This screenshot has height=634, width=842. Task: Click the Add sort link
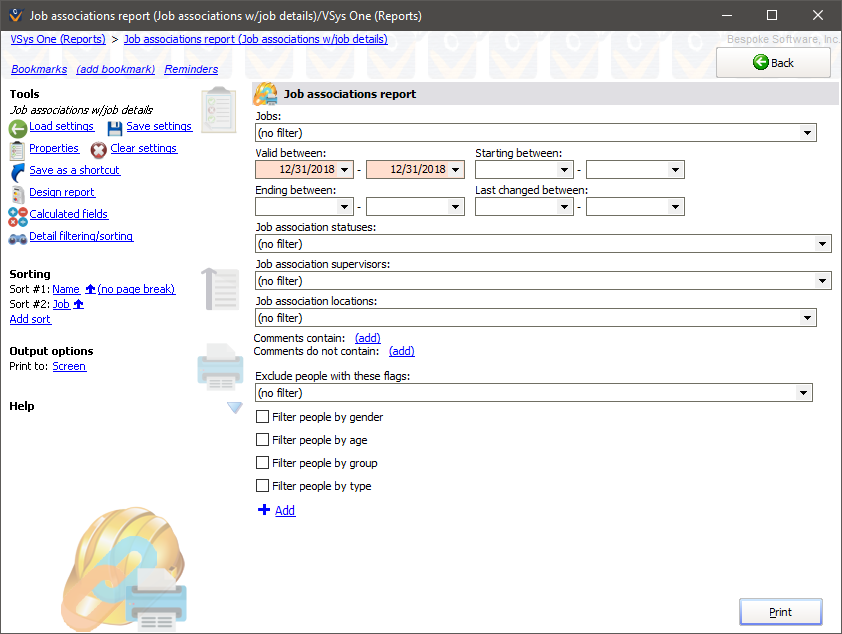point(30,318)
